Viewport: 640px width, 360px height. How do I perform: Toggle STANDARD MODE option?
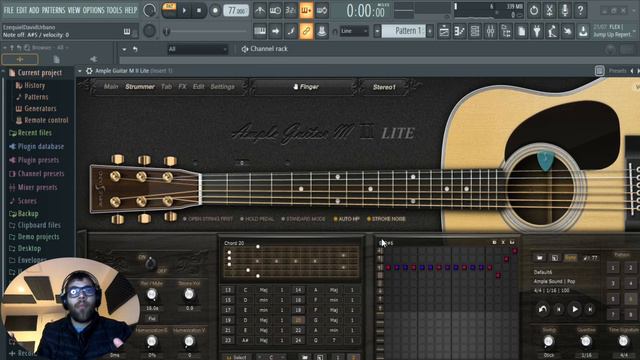pyautogui.click(x=303, y=219)
